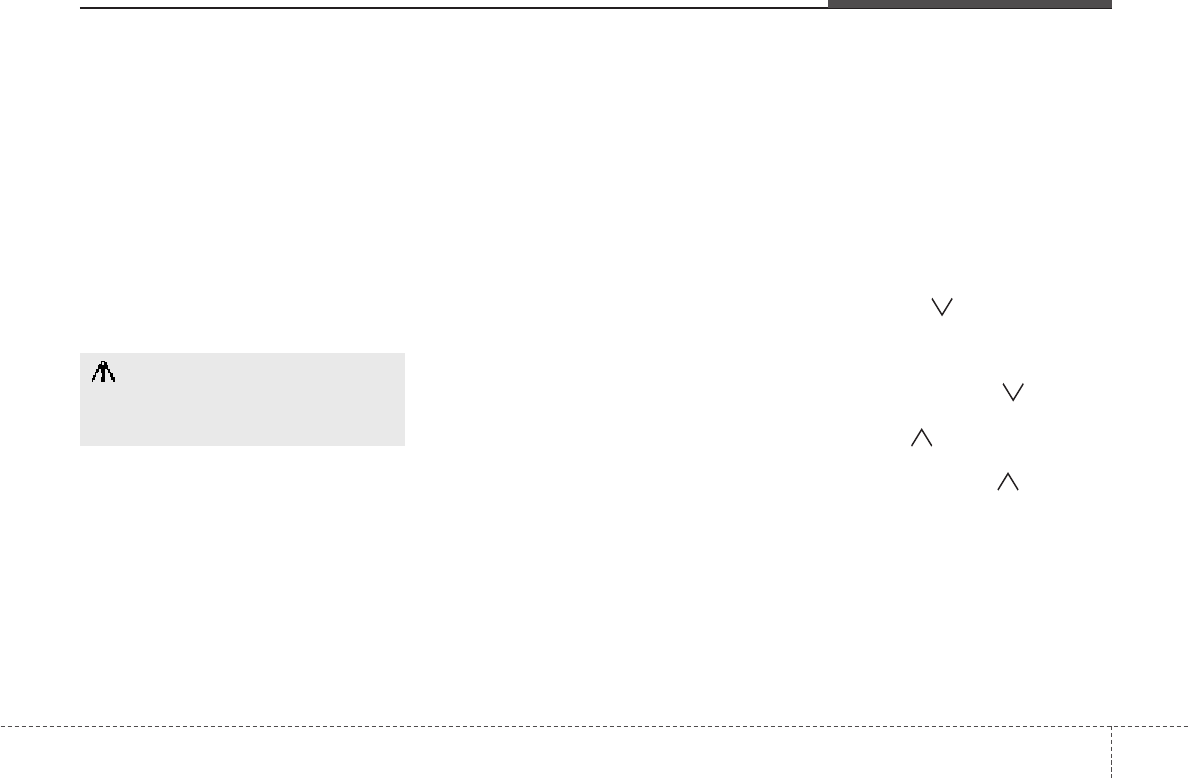Click the thin horizontal rule at page top

[450, 8]
